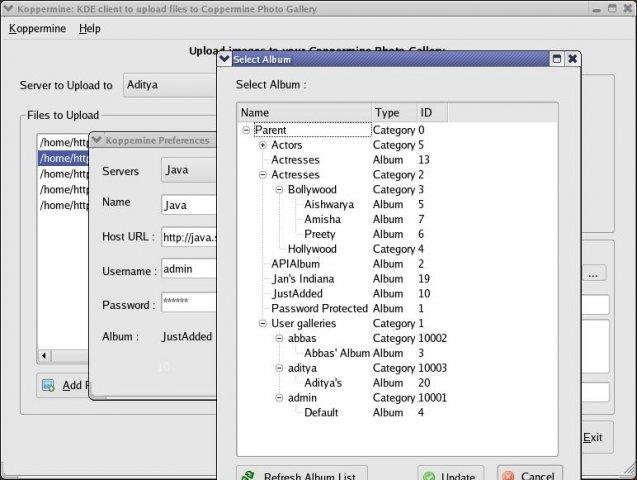
Task: Click the ID 10003 cell of aditya
Action: [x=432, y=368]
